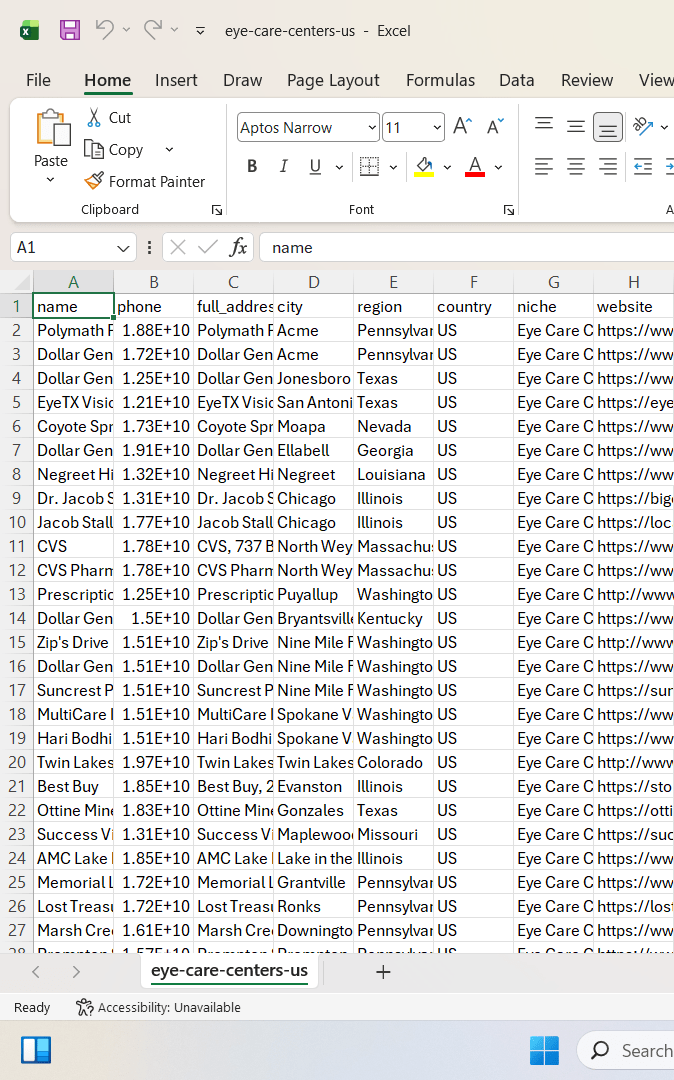
Task: Expand the Font Color palette arrow
Action: pos(498,167)
